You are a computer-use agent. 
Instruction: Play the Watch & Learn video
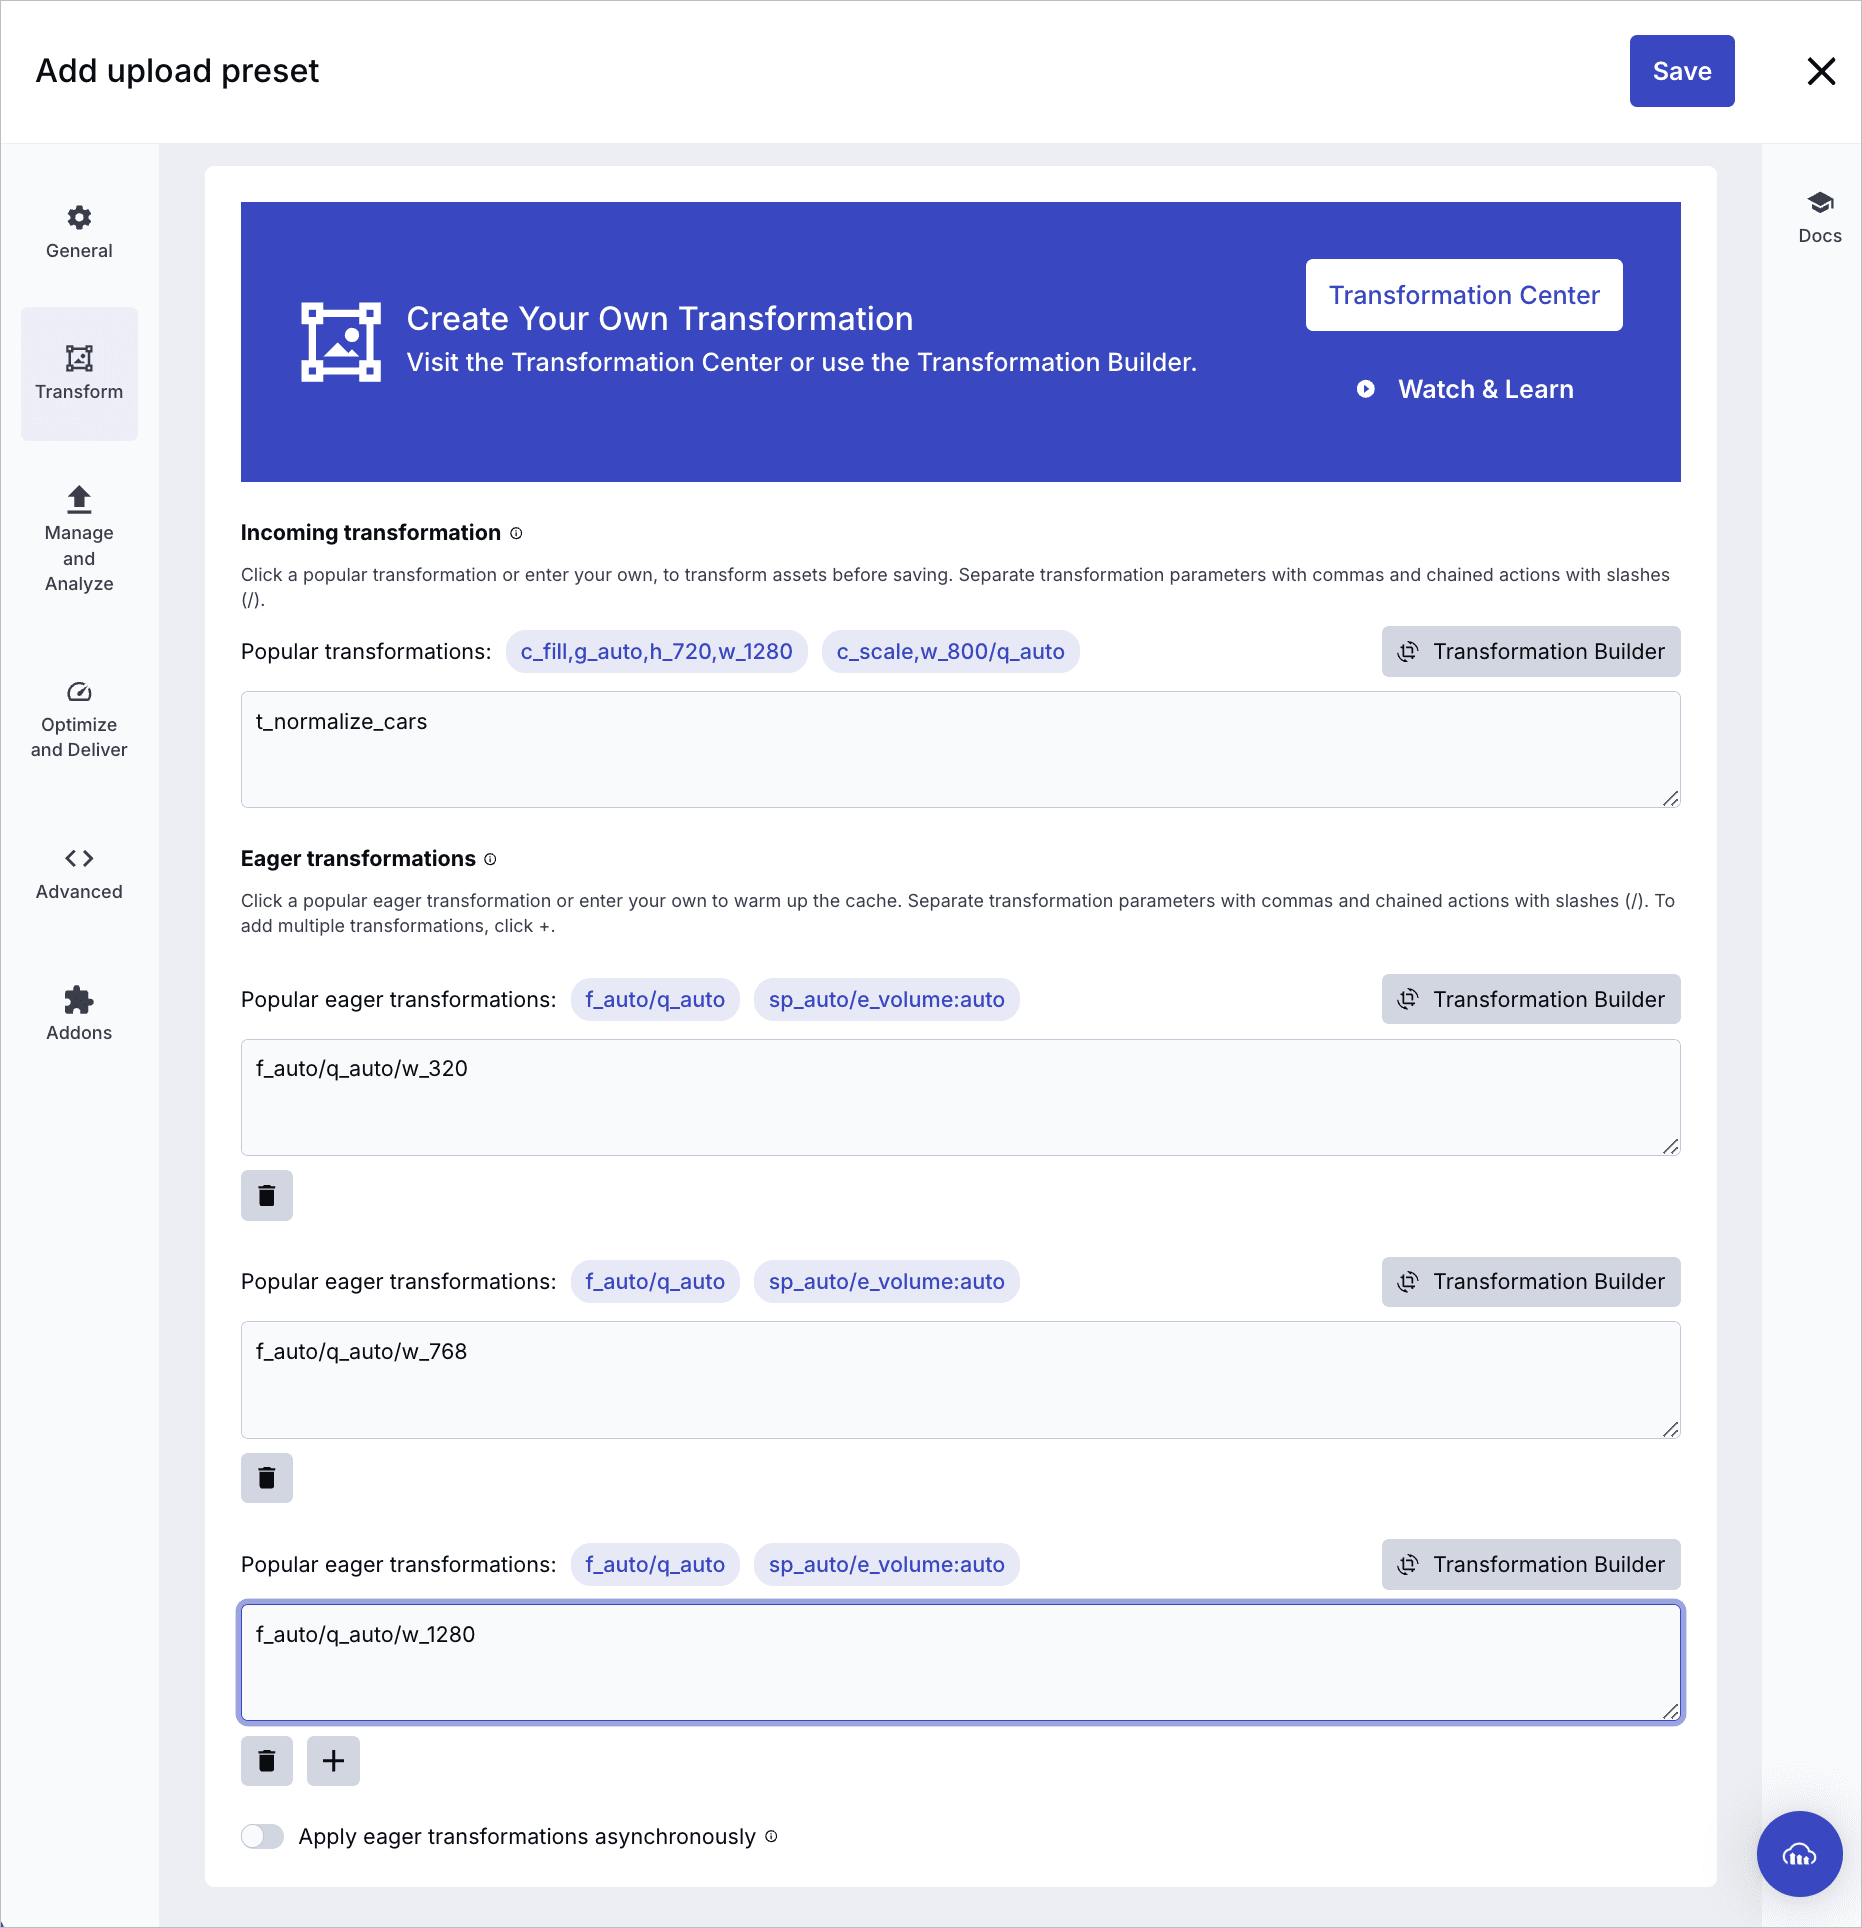(x=1466, y=389)
